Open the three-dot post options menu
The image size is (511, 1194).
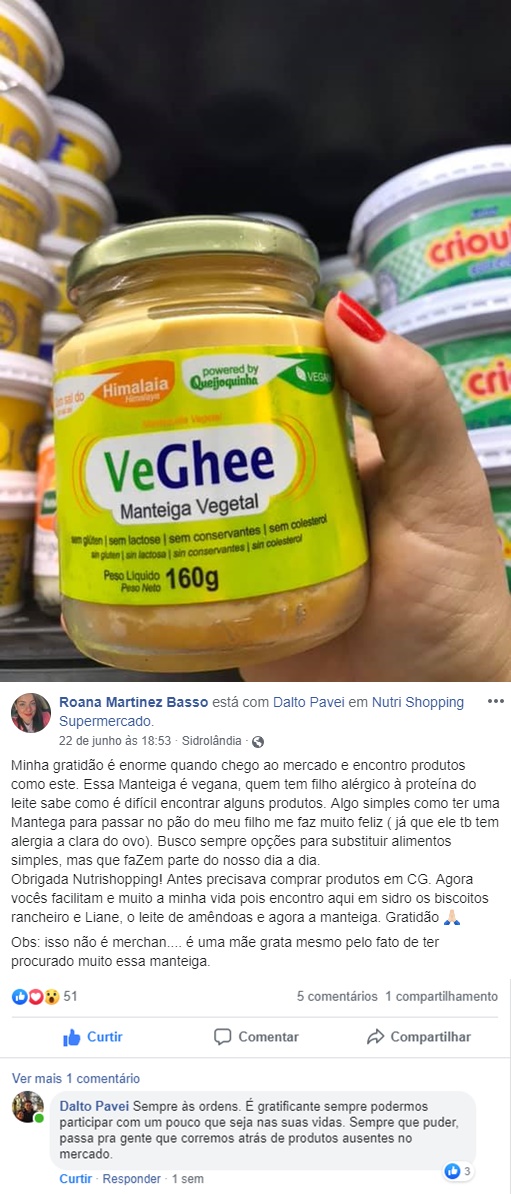pyautogui.click(x=495, y=701)
